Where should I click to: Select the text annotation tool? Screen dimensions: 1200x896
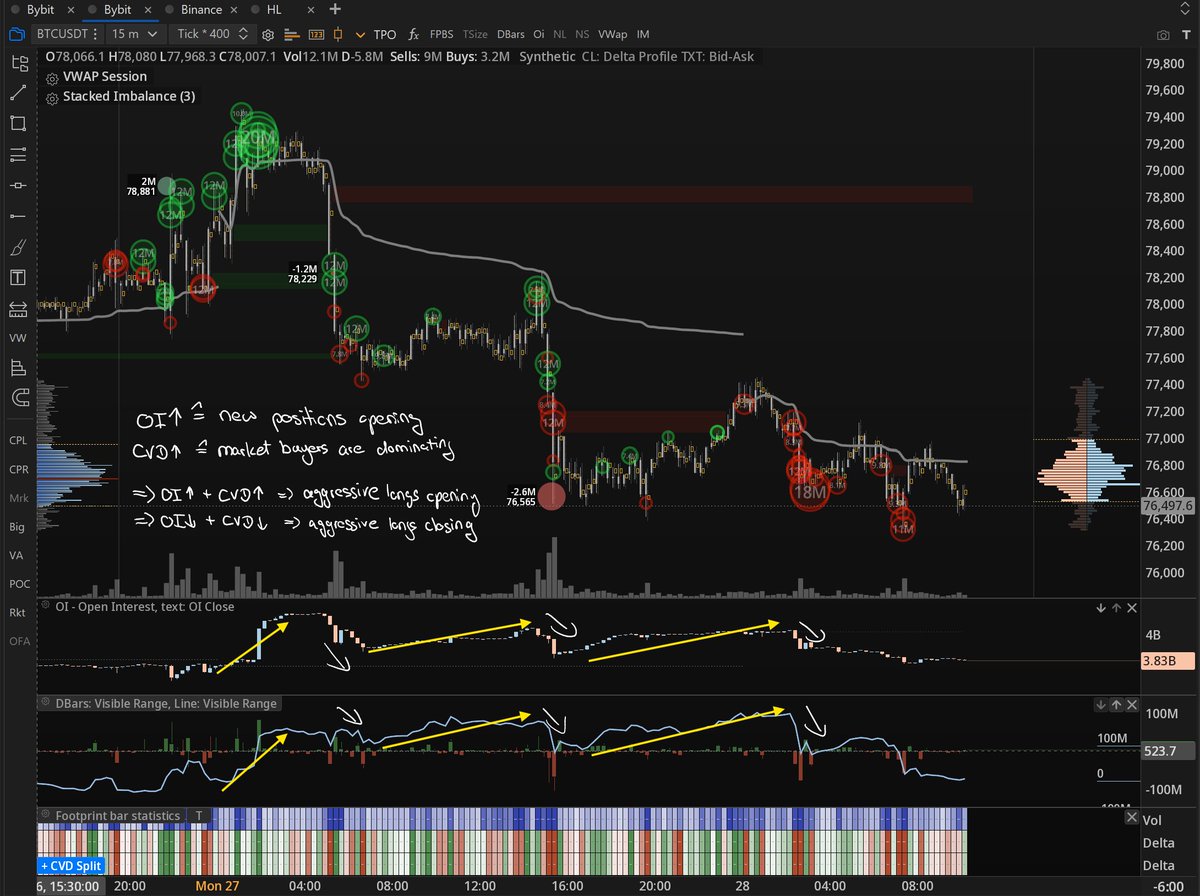point(19,277)
